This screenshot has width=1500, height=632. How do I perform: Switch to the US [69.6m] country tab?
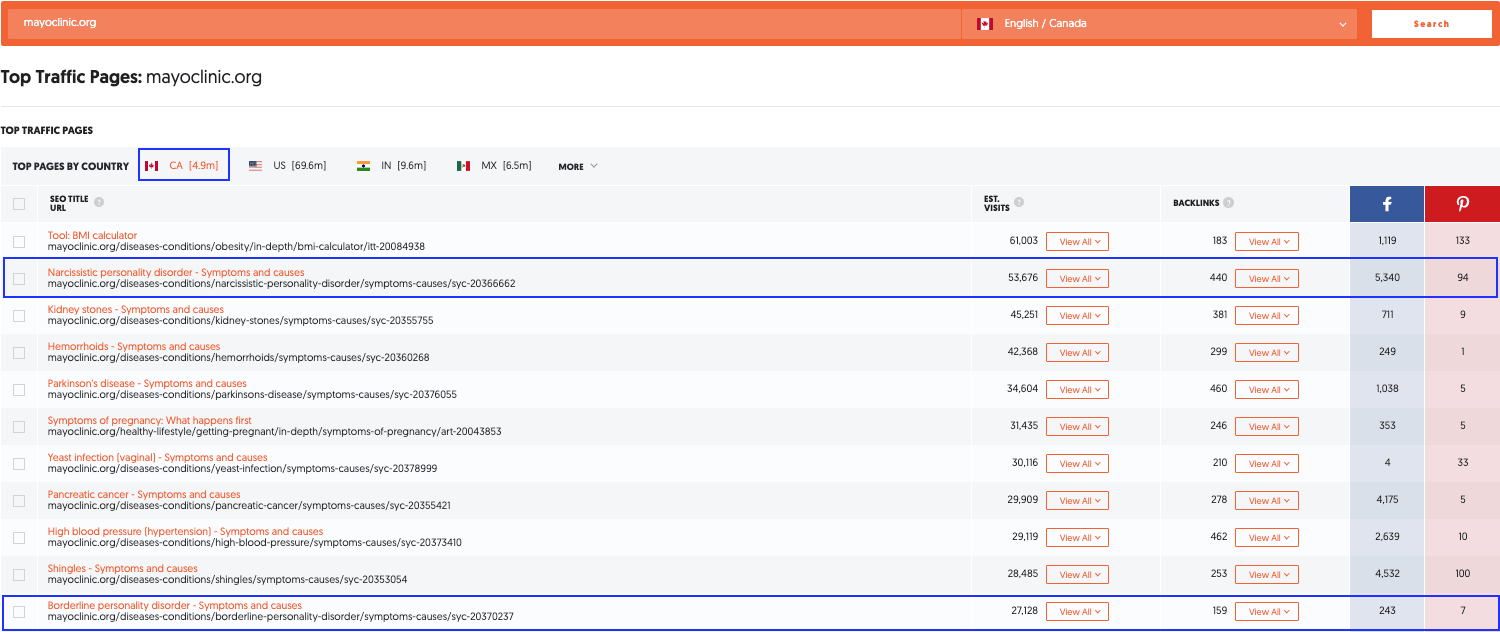coord(288,165)
